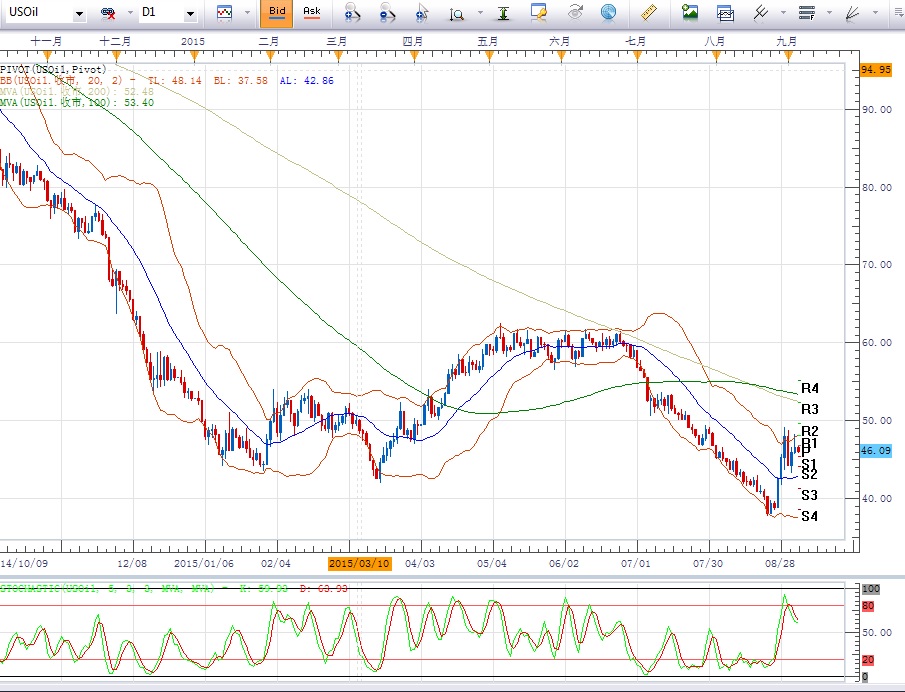
Task: Click the 07/01 date axis label
Action: click(635, 563)
